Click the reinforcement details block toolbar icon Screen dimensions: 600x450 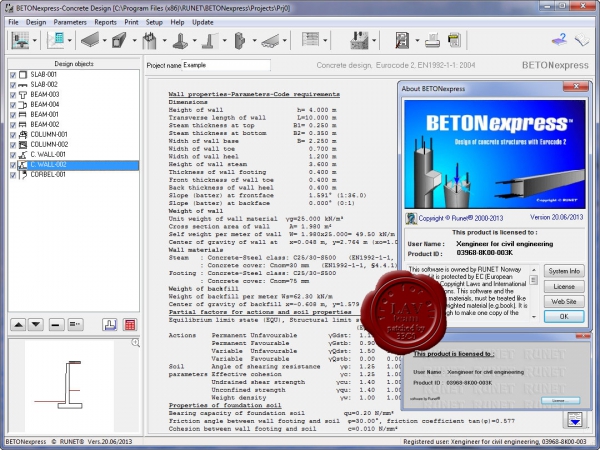point(359,40)
